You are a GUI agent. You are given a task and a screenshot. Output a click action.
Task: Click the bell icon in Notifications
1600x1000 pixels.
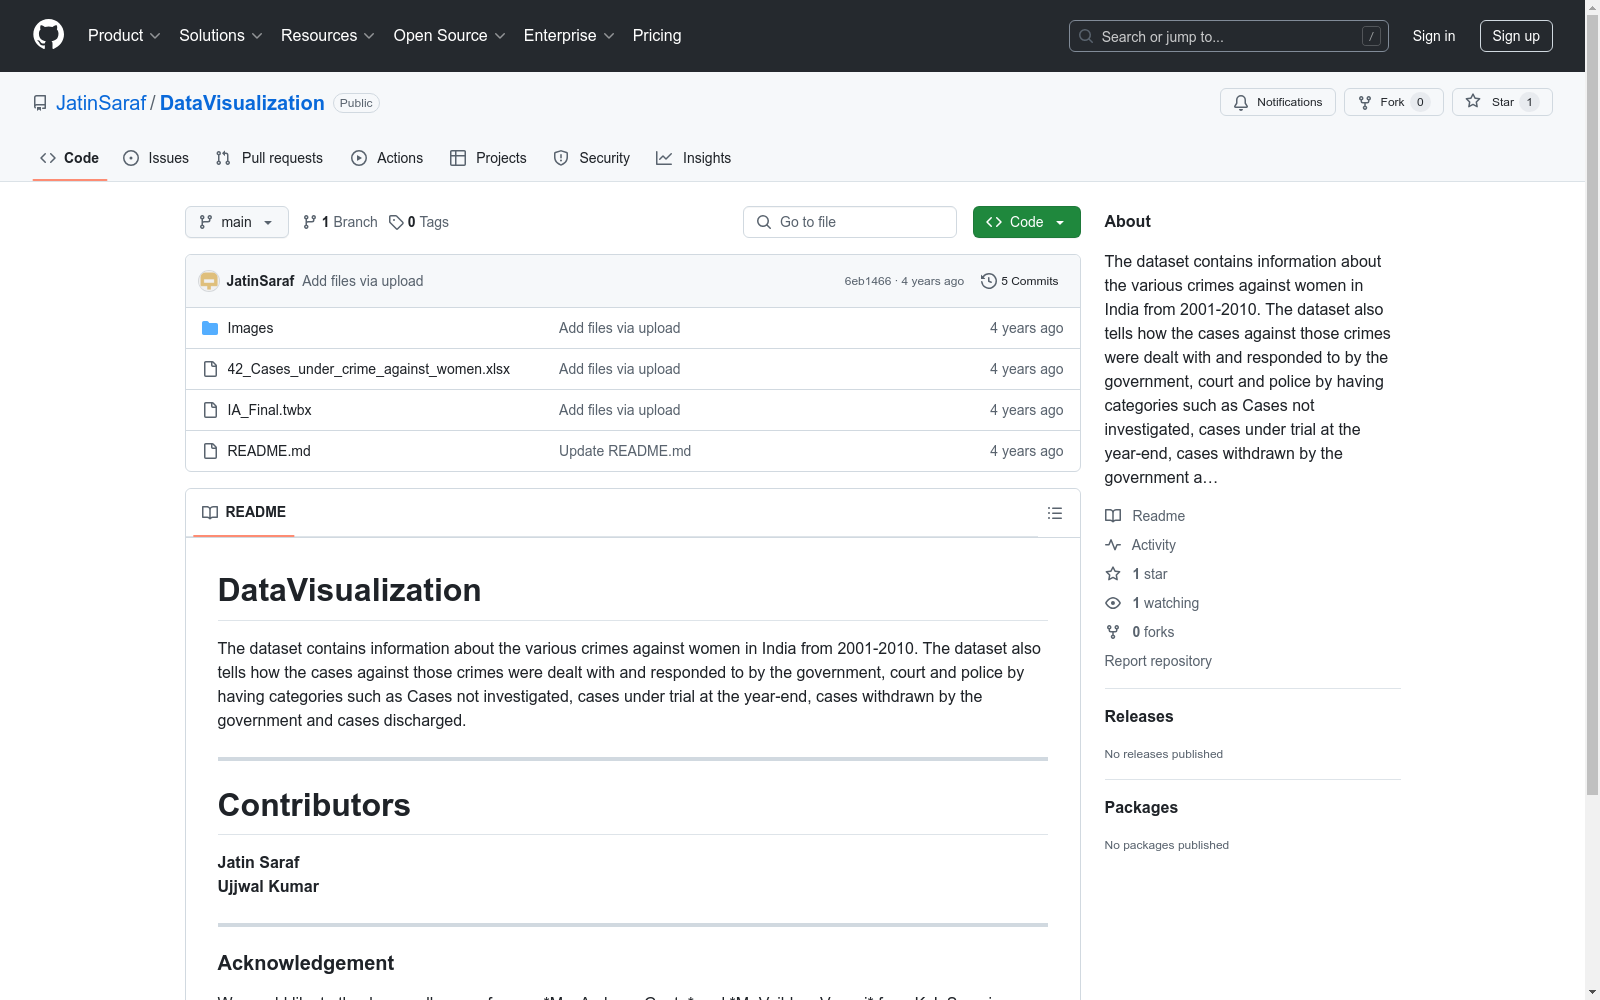[1241, 102]
